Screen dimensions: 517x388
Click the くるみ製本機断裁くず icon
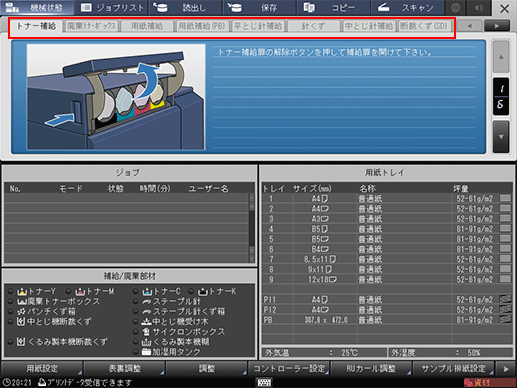coord(21,342)
